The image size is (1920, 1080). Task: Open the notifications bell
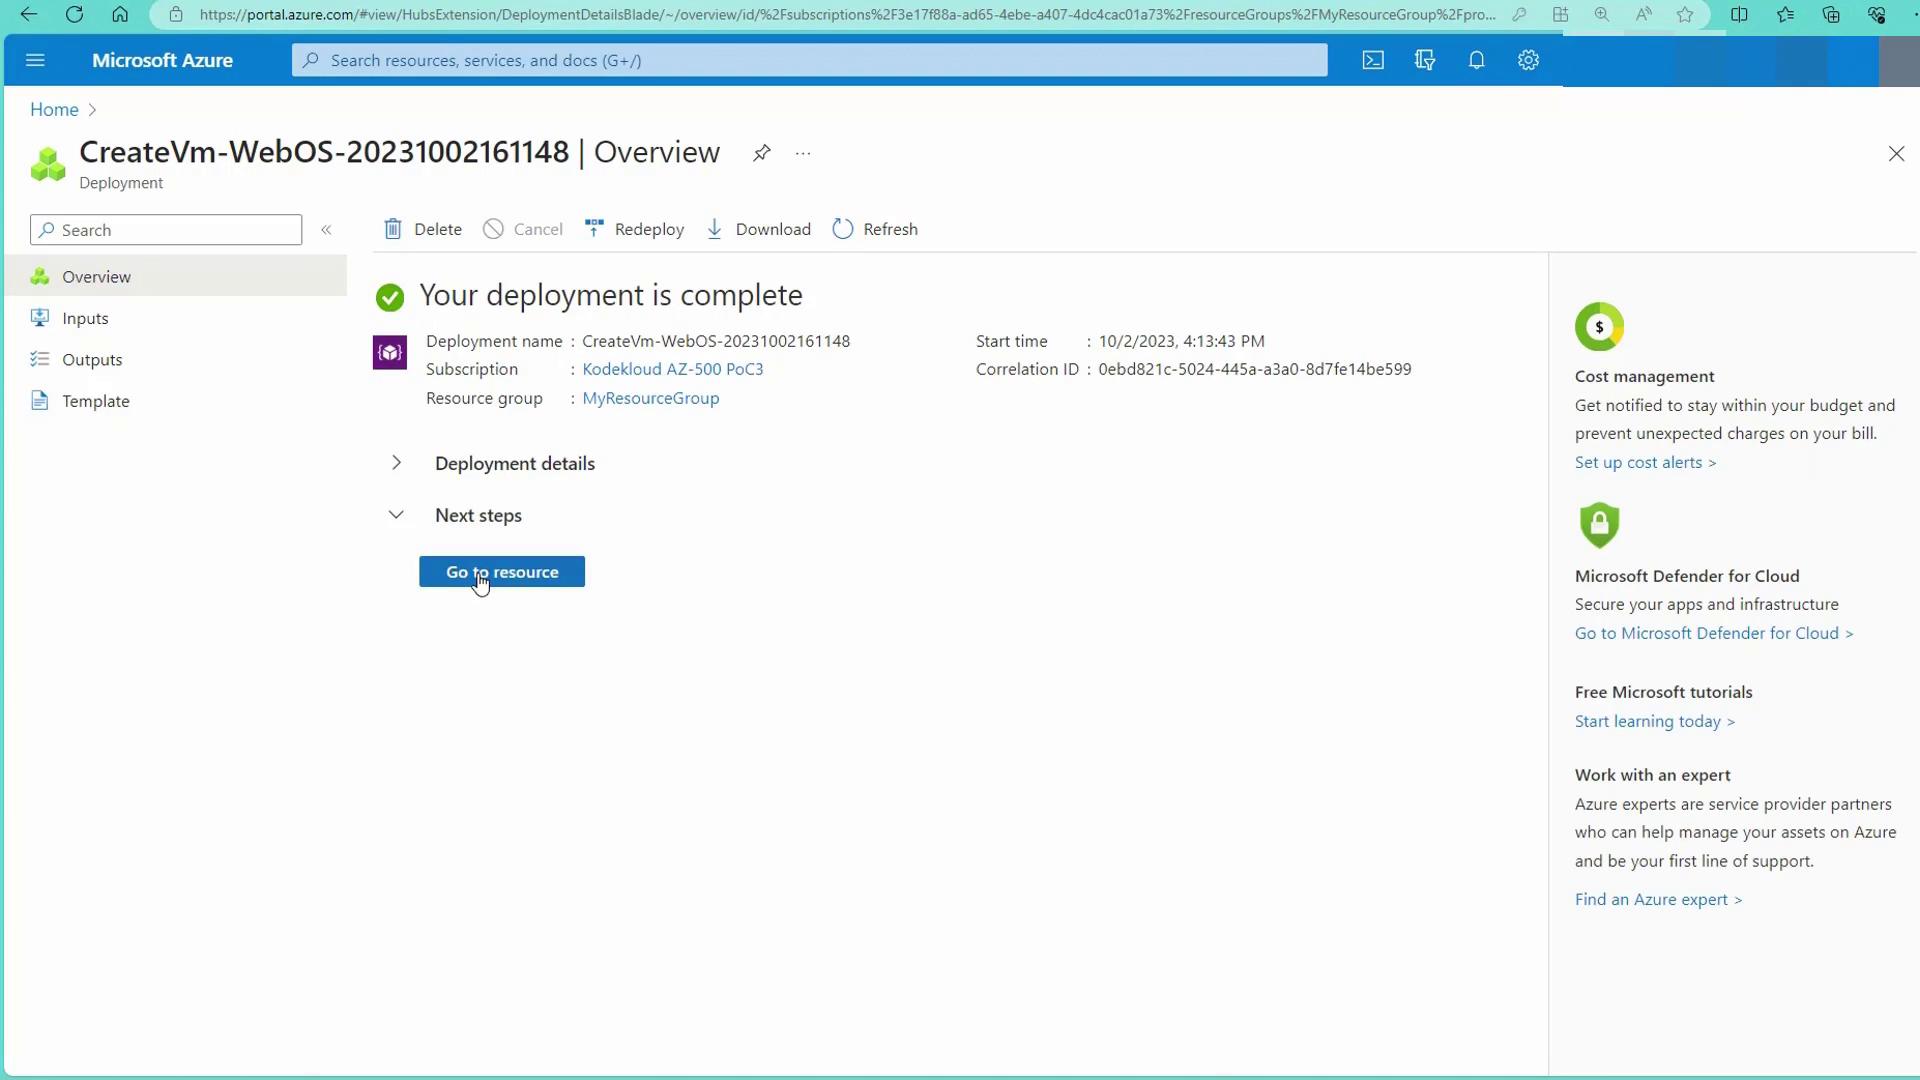(x=1476, y=60)
